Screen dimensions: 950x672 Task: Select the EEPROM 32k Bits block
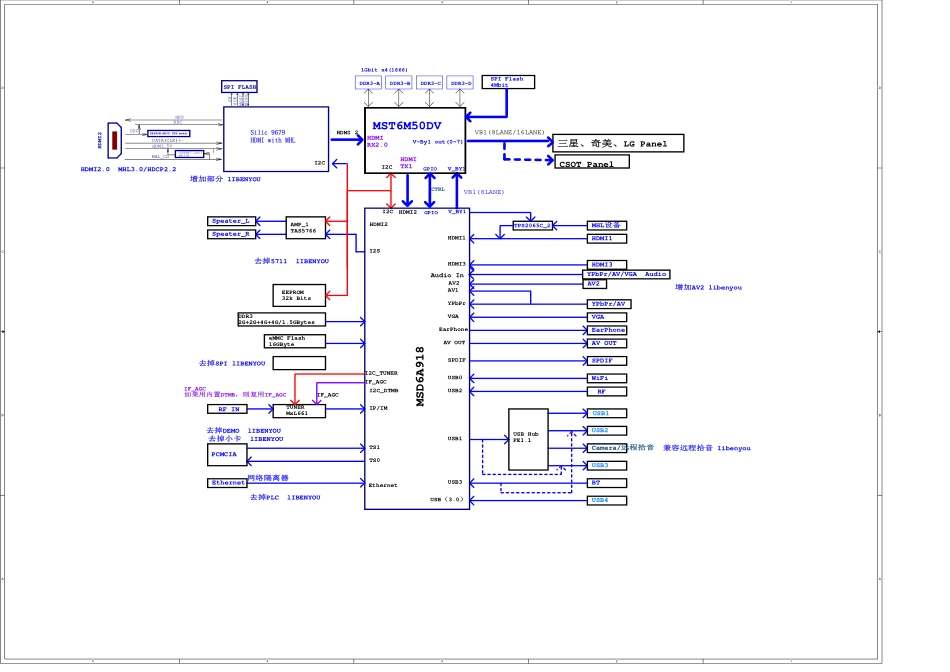298,295
